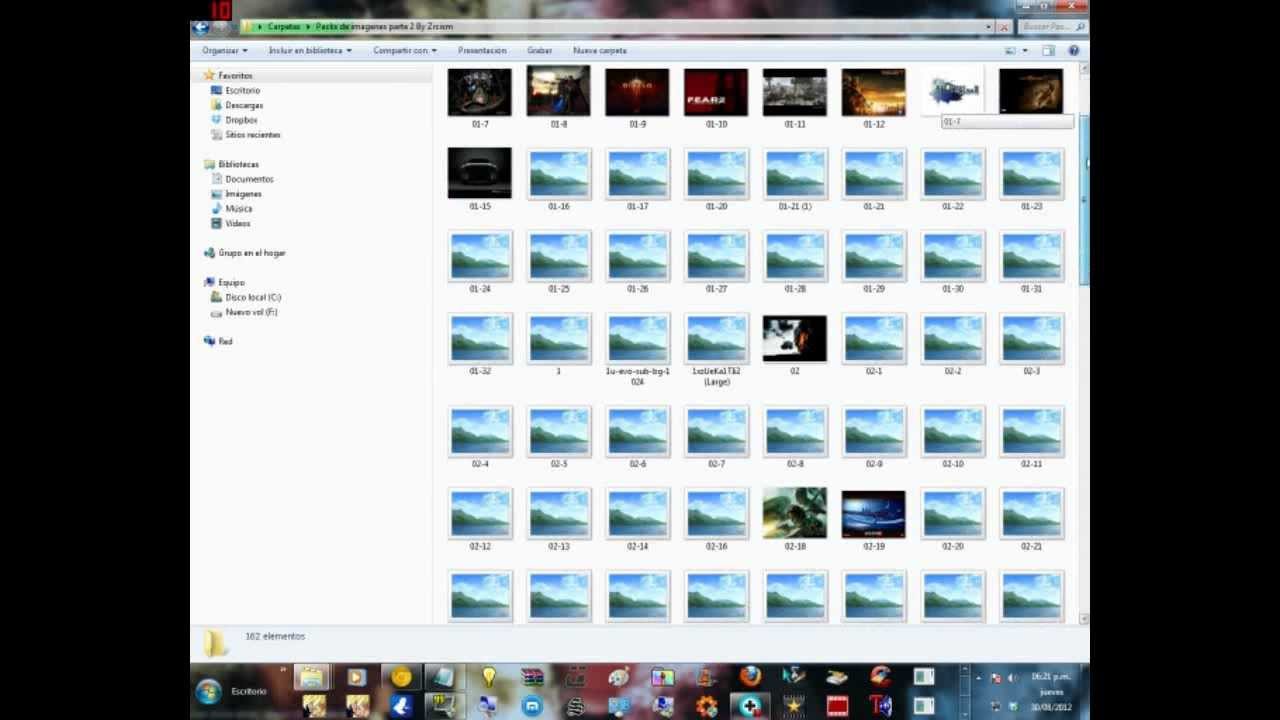The height and width of the screenshot is (720, 1280).
Task: Select image thumbnail 01-11
Action: (795, 92)
